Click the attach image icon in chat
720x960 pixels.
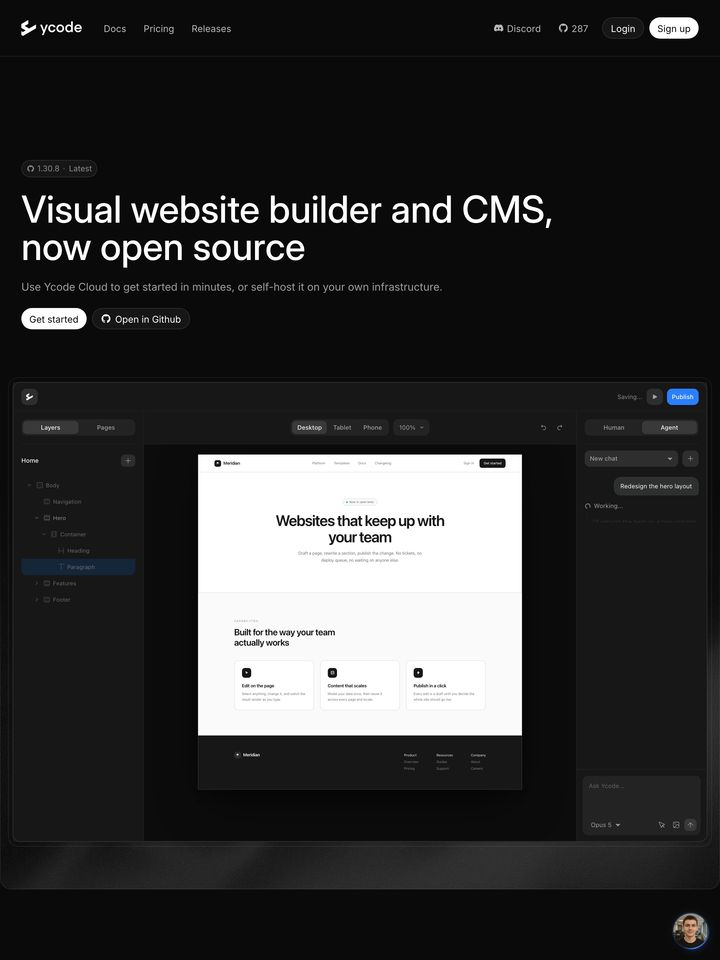pos(676,825)
